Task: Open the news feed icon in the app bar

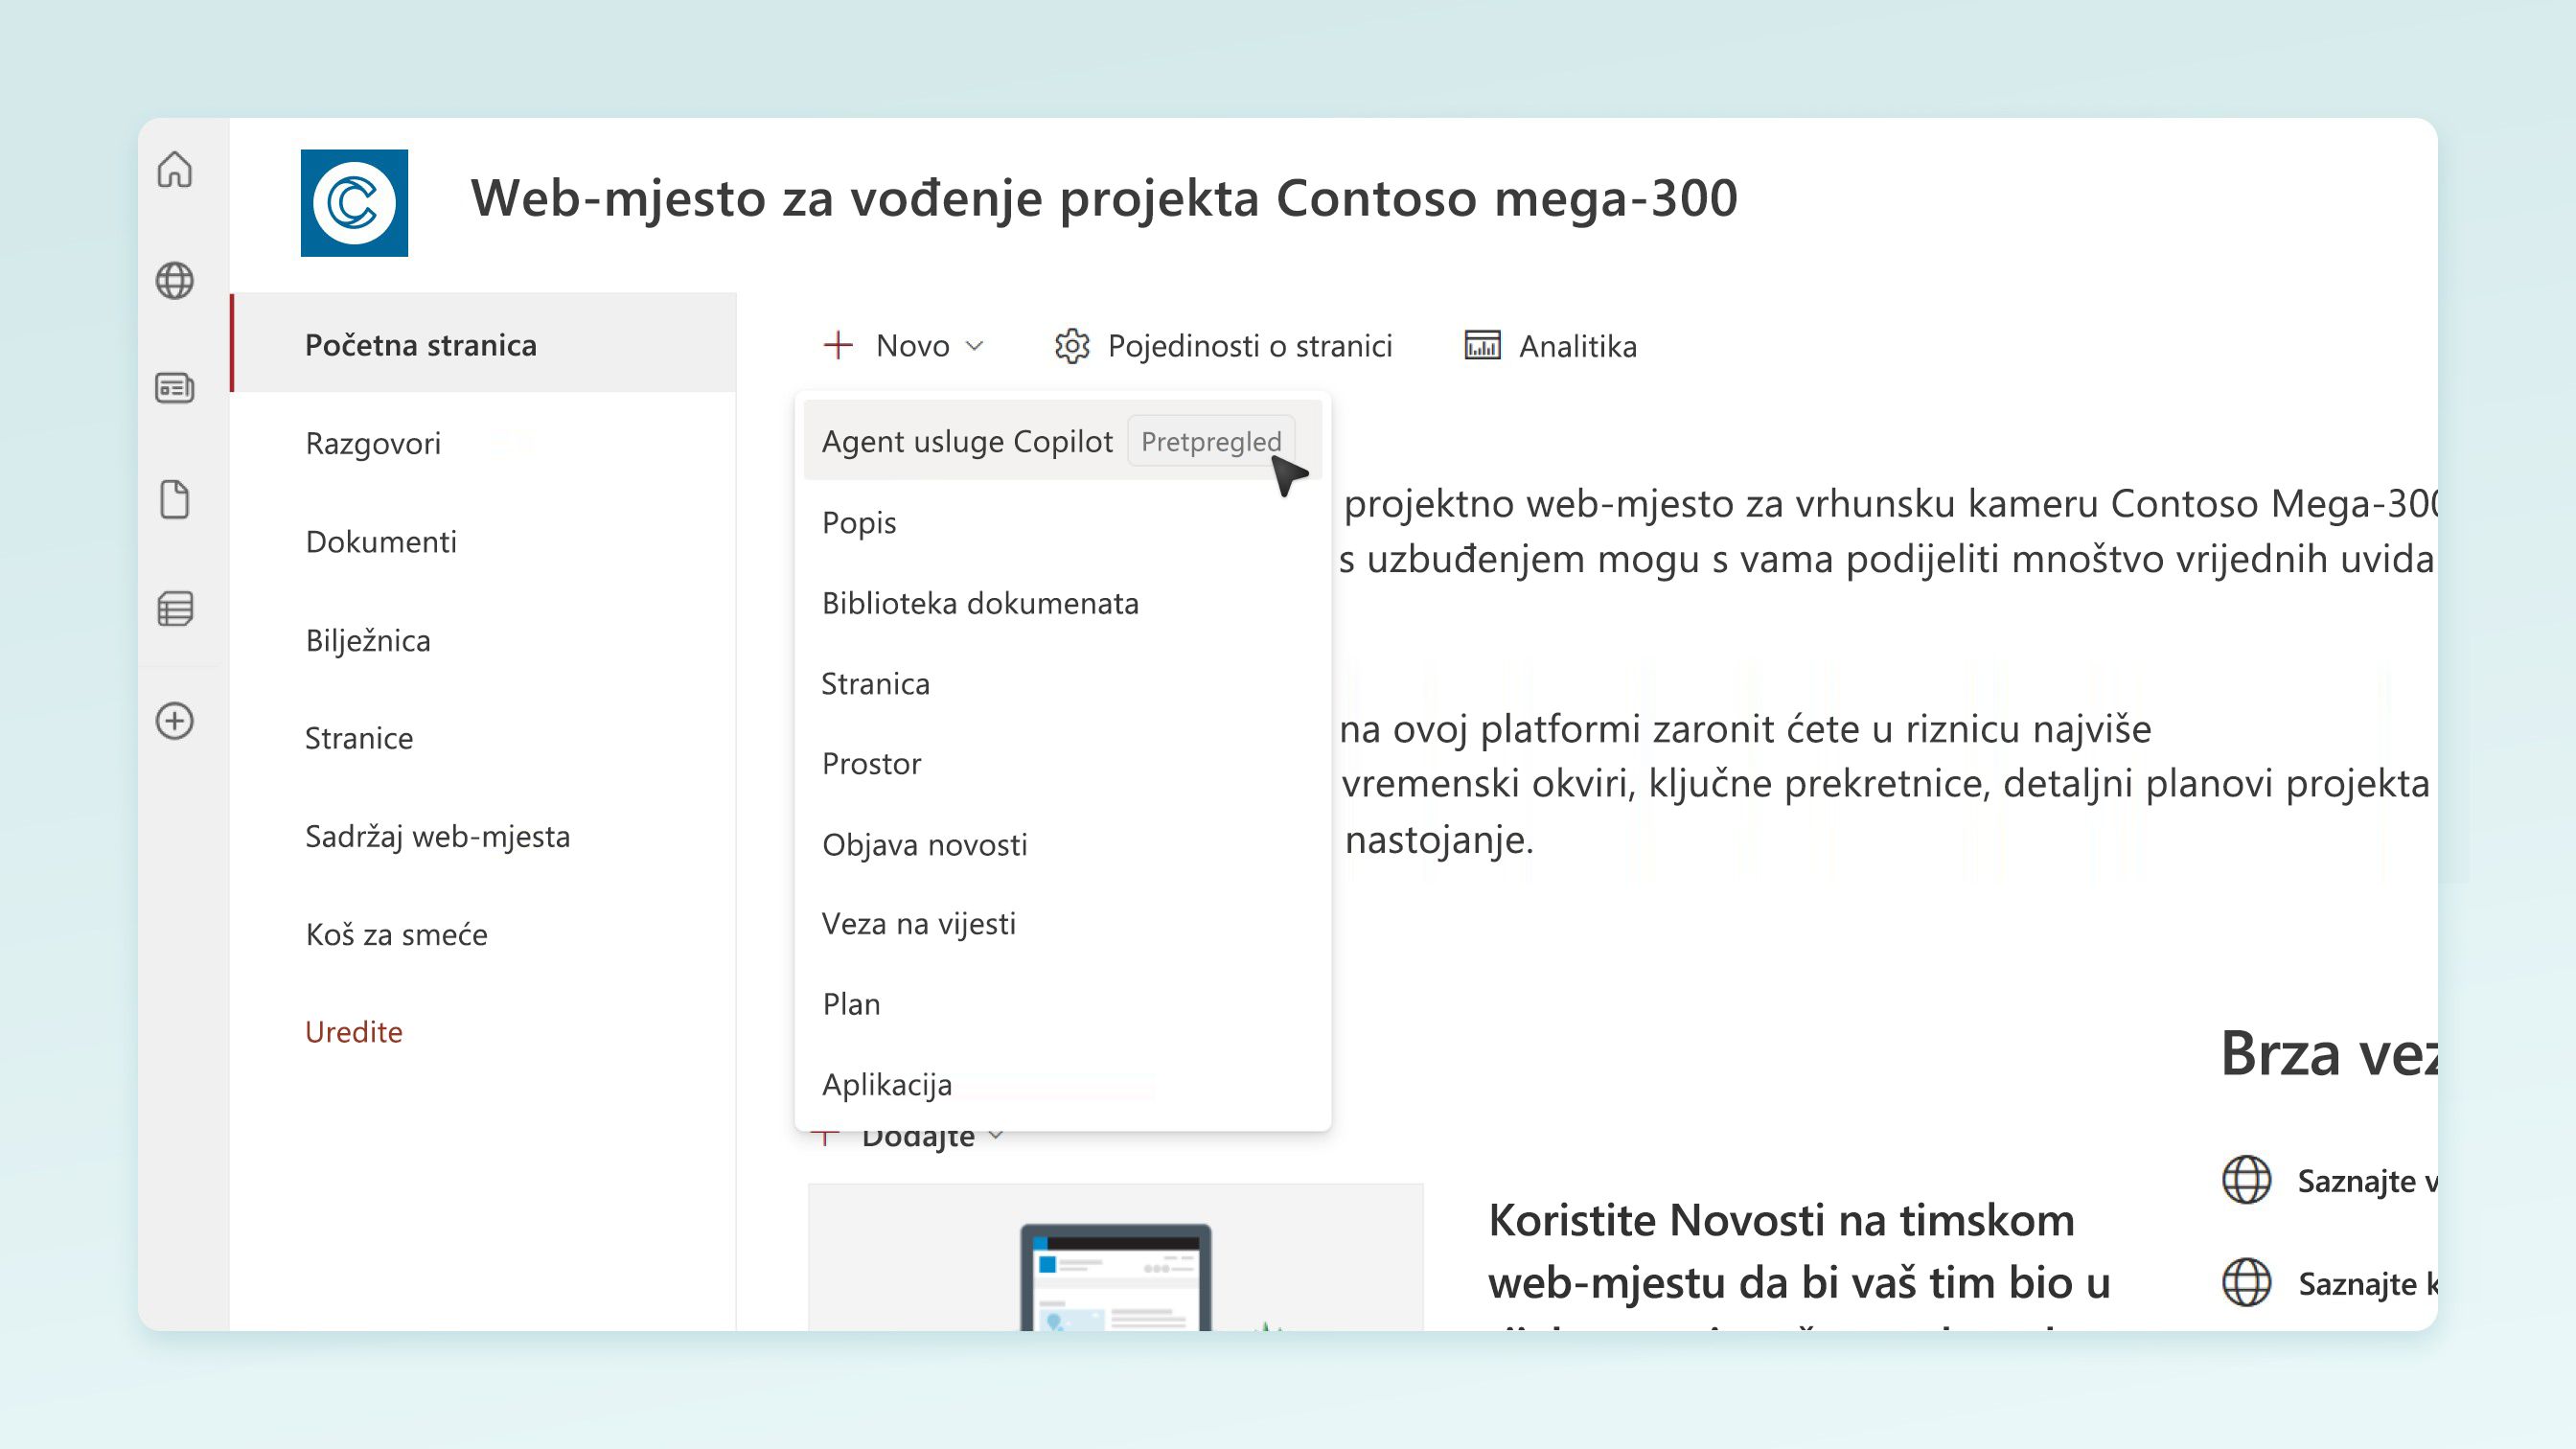Action: pos(175,388)
